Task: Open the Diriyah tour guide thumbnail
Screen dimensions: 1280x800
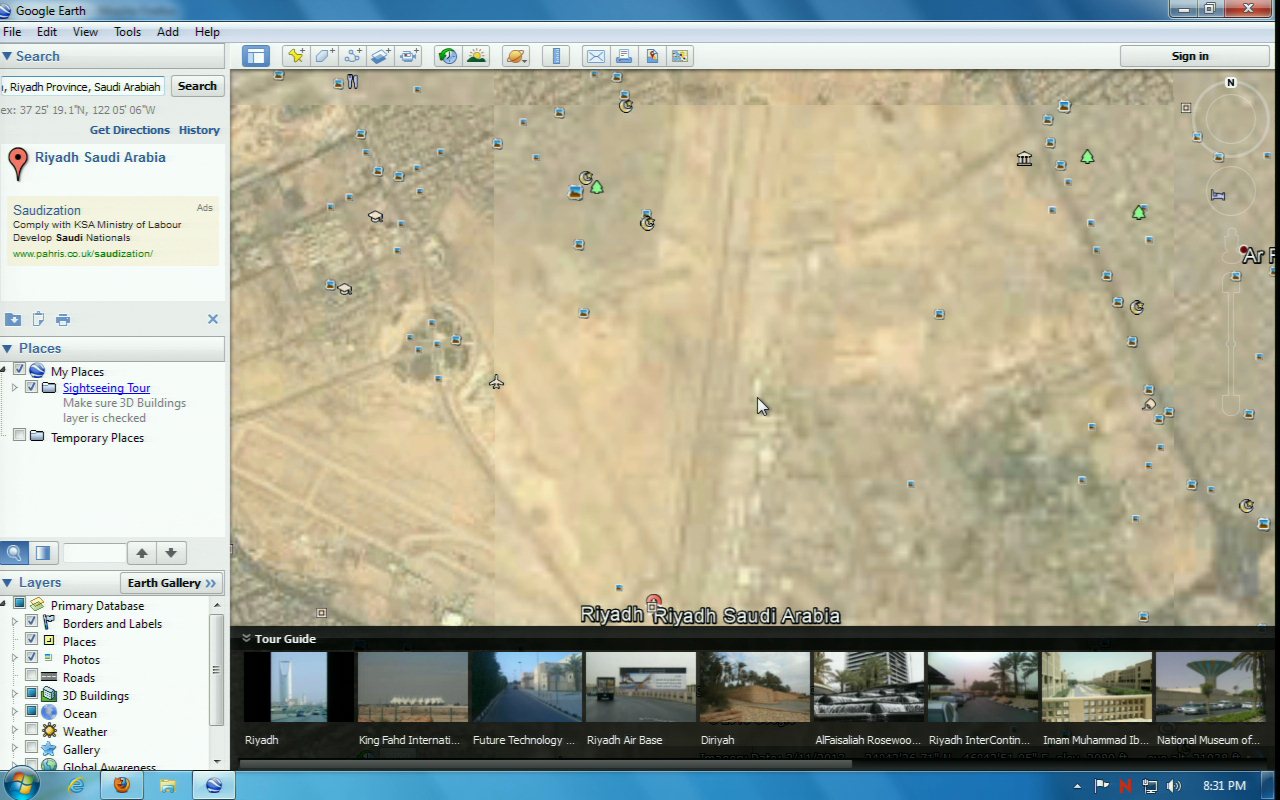Action: [x=754, y=687]
